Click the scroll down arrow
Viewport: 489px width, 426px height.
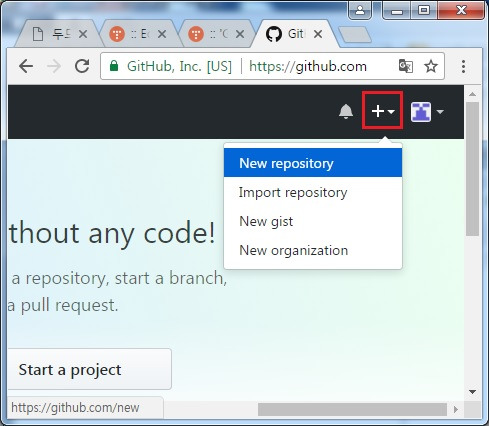pyautogui.click(x=472, y=392)
